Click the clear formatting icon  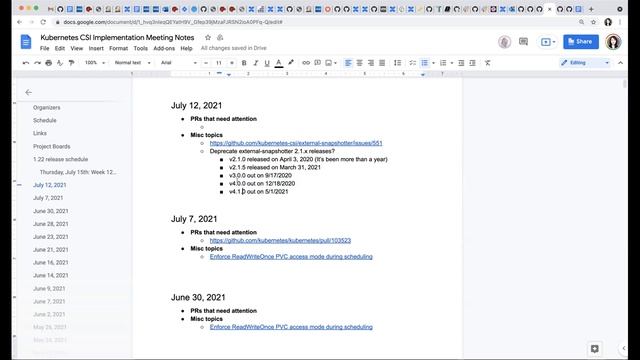coord(488,63)
